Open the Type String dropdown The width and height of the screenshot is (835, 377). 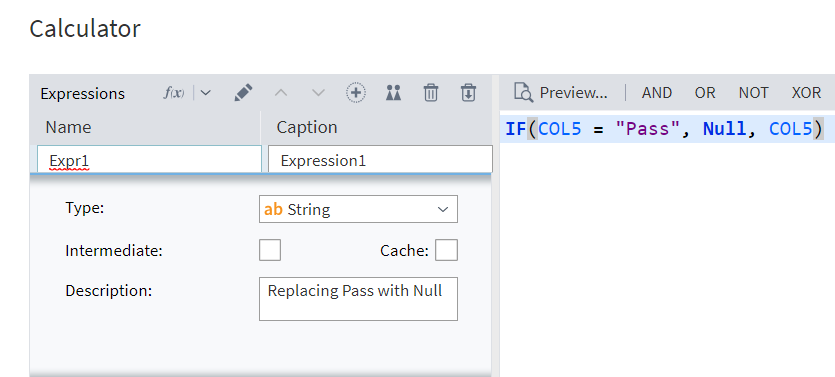click(x=358, y=209)
